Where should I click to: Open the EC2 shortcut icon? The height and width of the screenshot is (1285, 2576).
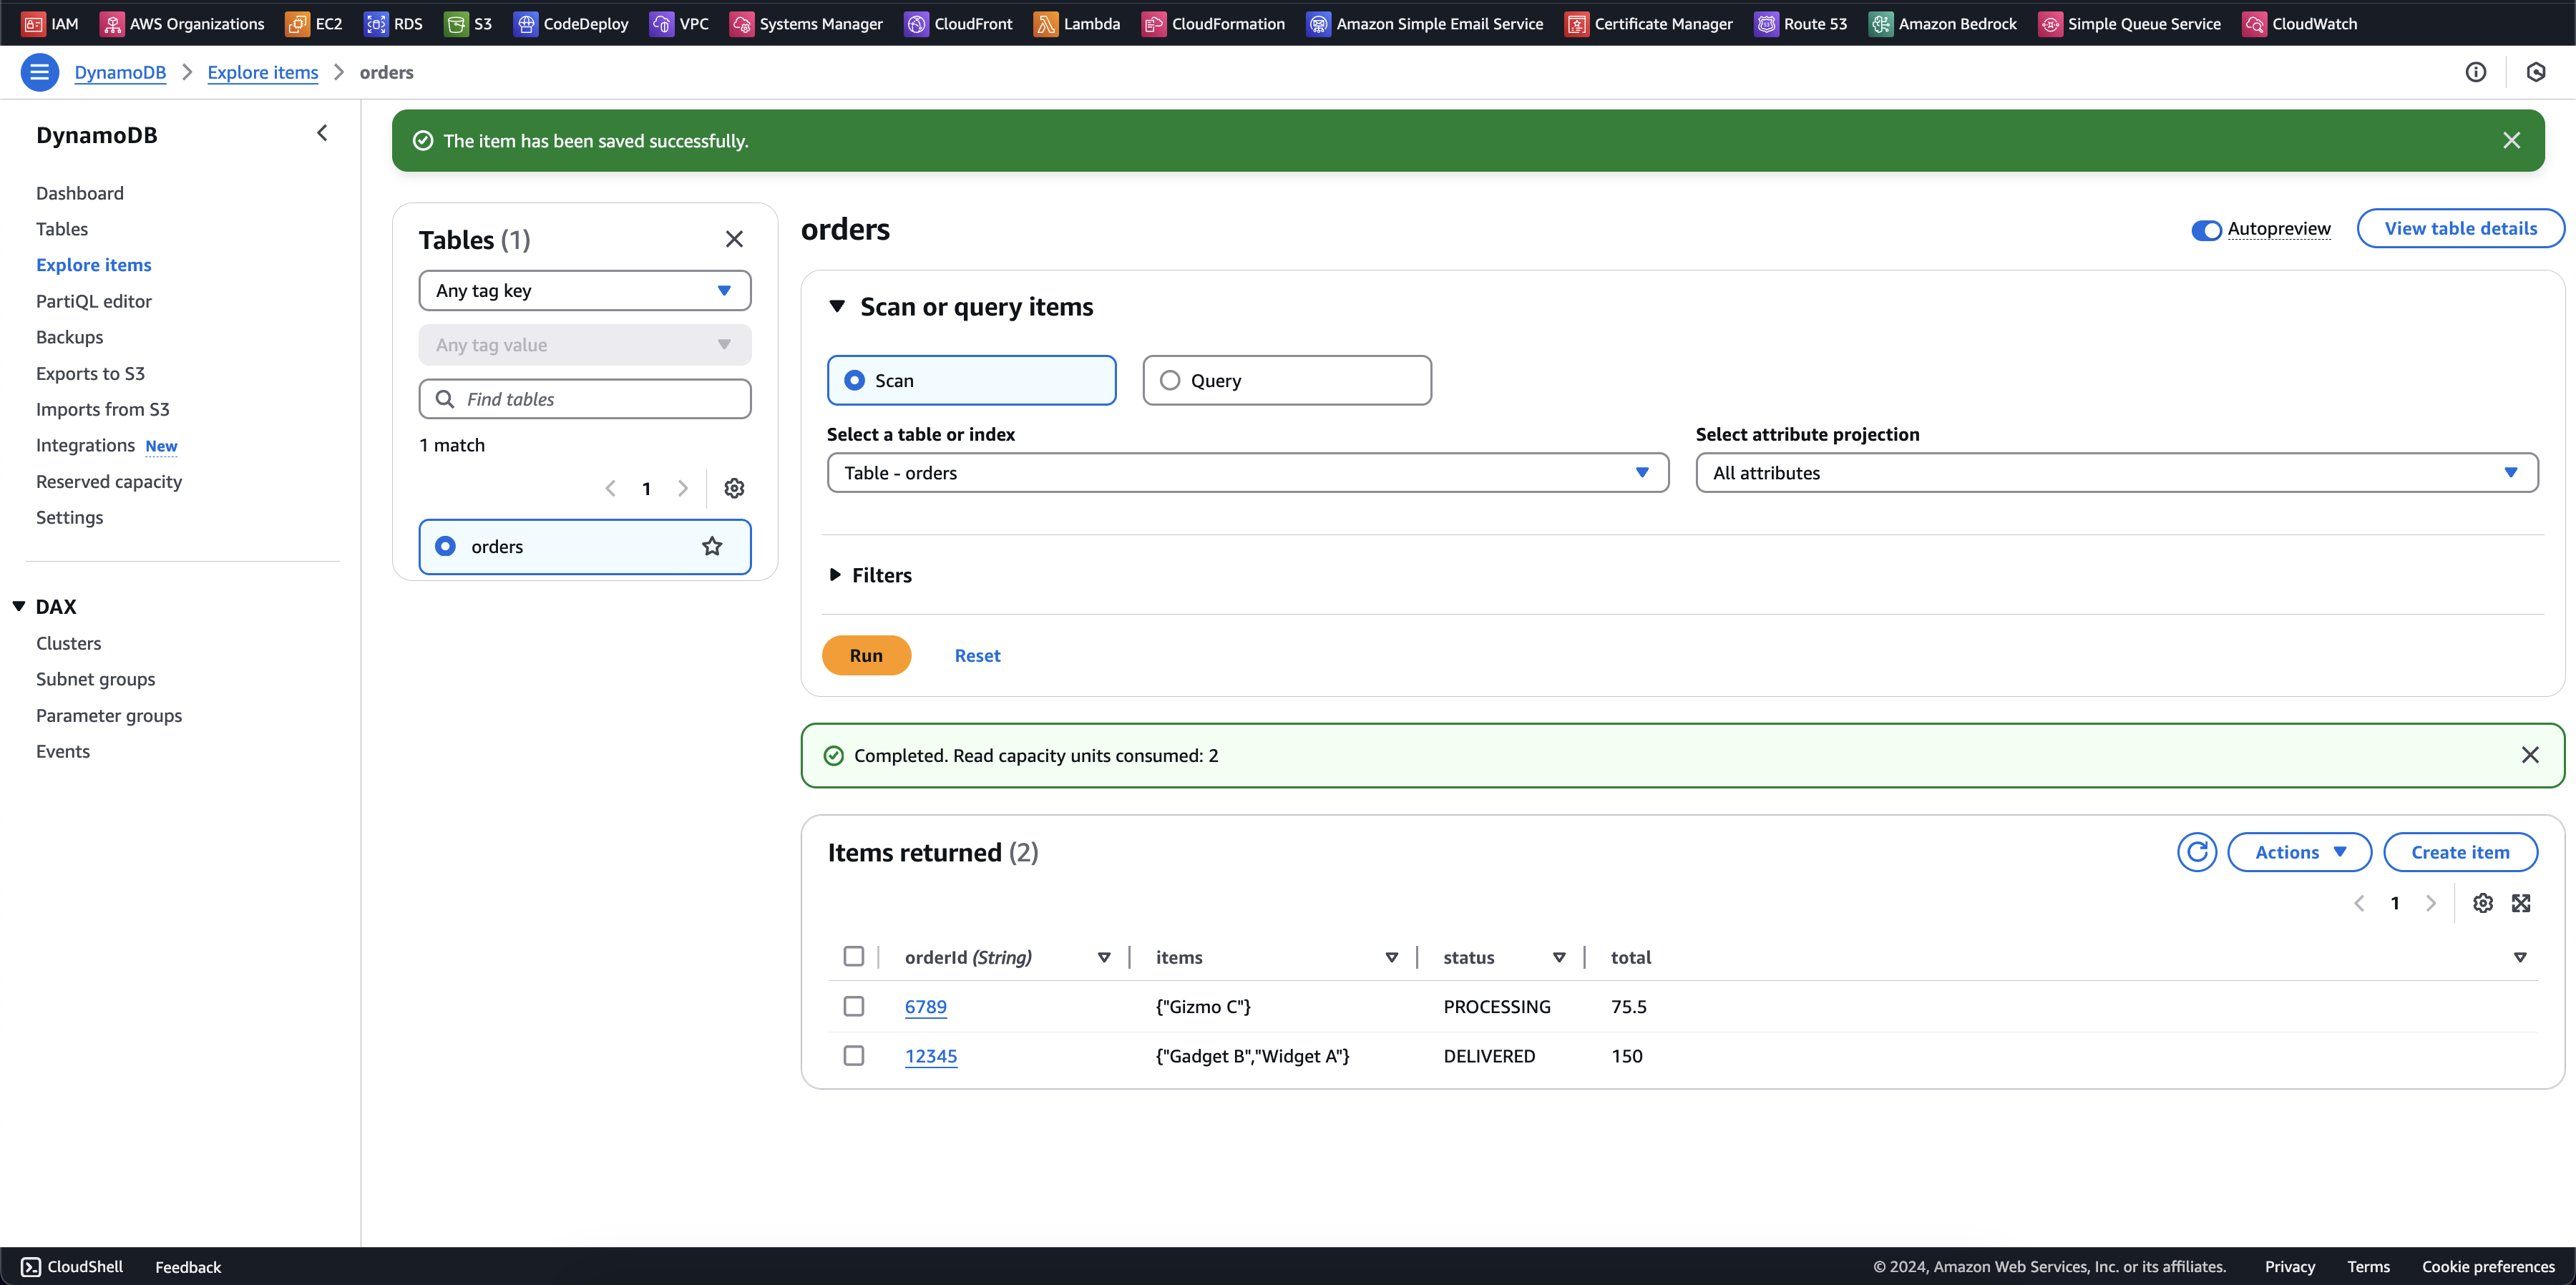point(297,23)
